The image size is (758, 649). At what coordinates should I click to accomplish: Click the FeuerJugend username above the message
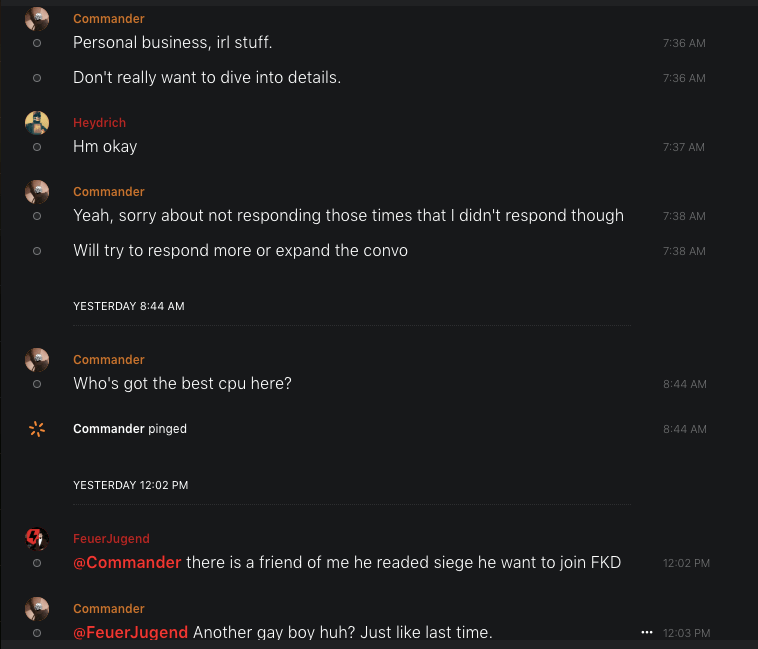click(111, 539)
